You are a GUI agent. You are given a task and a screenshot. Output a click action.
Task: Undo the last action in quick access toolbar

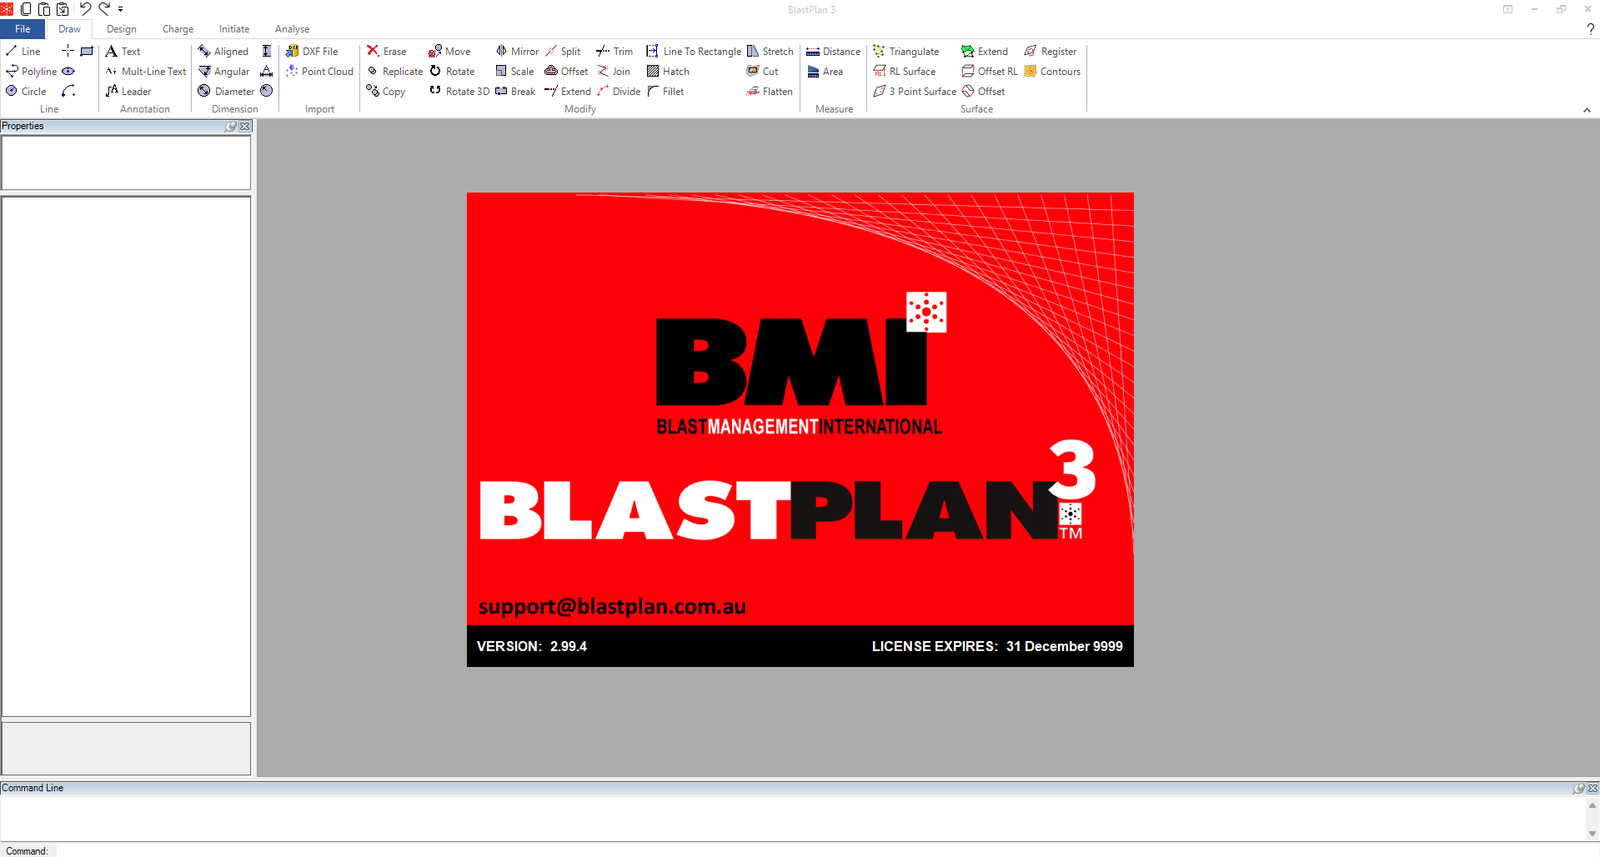click(x=85, y=9)
